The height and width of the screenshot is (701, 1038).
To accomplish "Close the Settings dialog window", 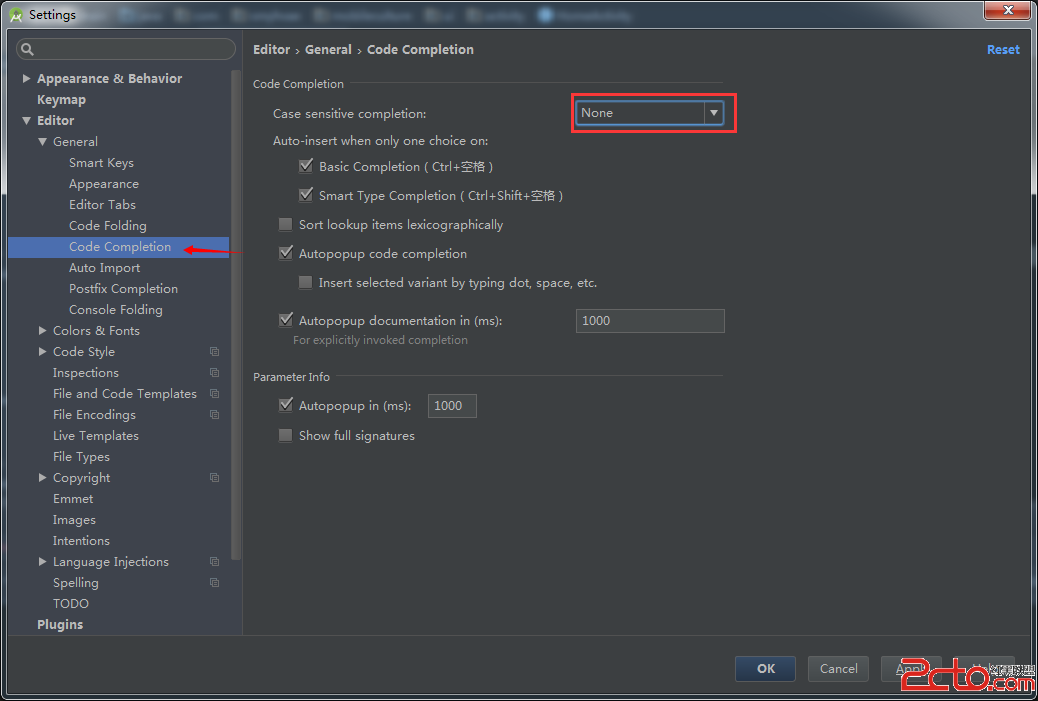I will pos(1008,10).
